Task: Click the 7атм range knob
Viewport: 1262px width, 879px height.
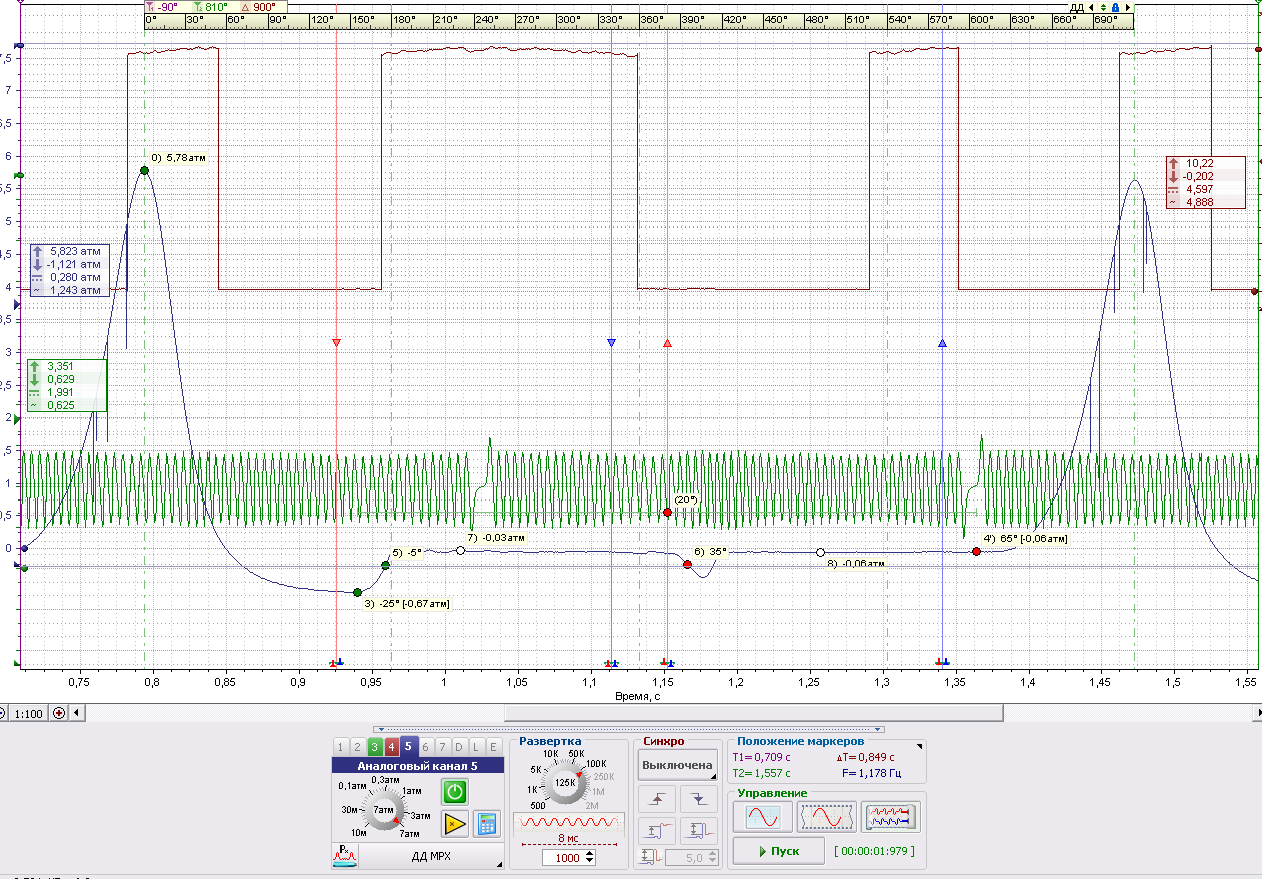Action: pos(385,808)
